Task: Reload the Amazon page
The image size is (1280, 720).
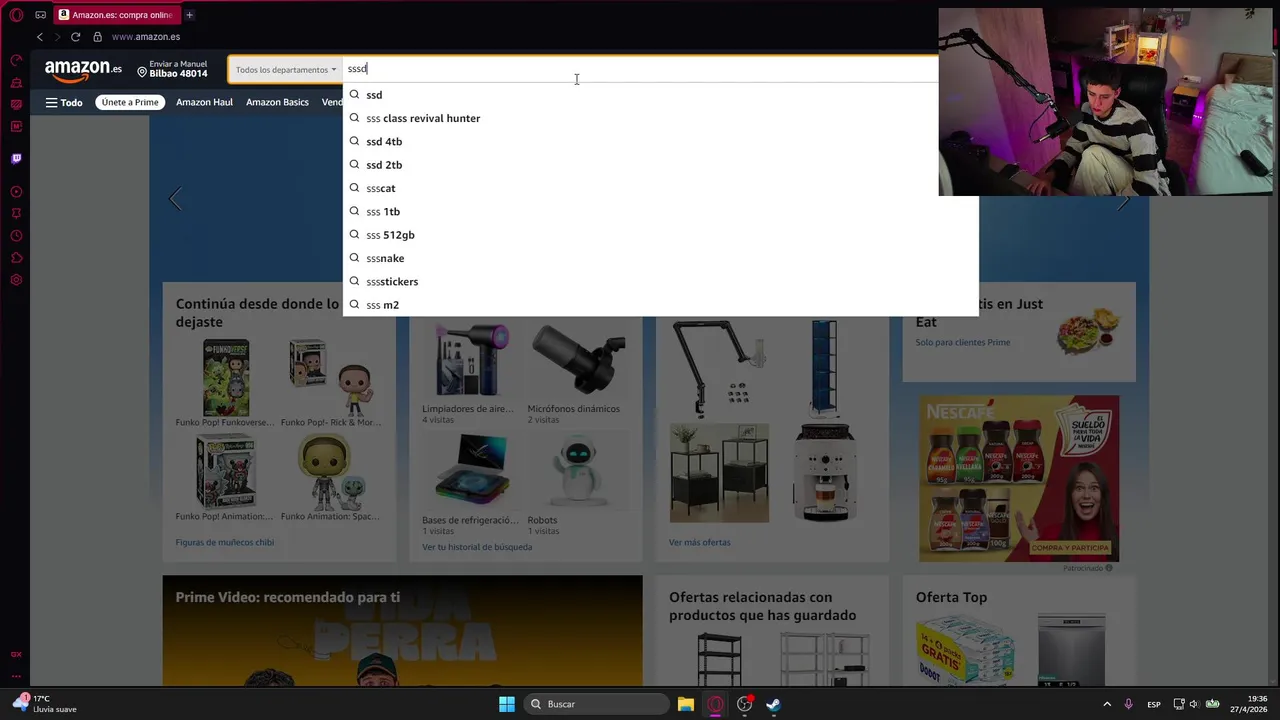Action: 75,37
